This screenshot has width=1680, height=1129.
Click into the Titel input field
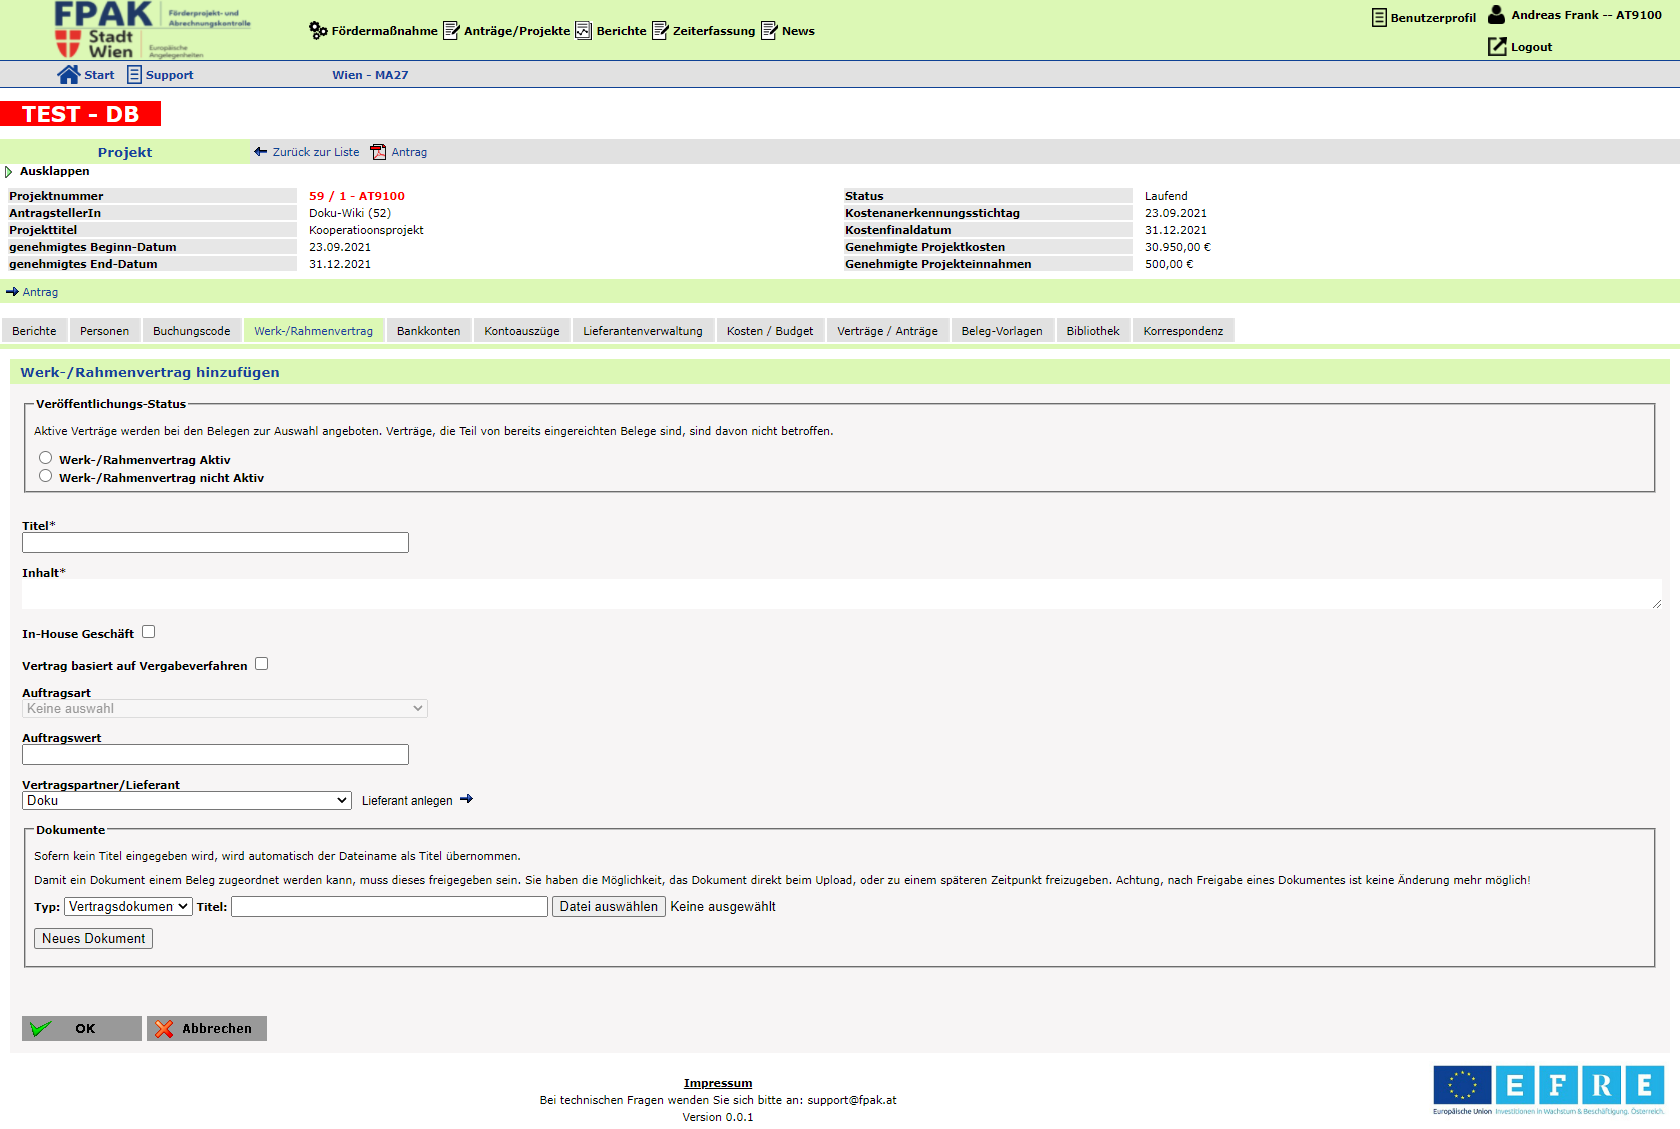pyautogui.click(x=215, y=542)
